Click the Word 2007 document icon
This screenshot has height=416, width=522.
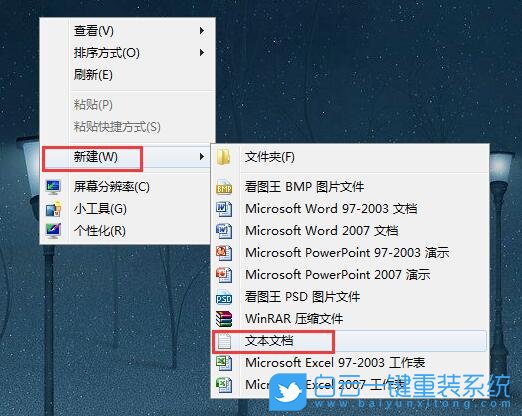coord(224,231)
